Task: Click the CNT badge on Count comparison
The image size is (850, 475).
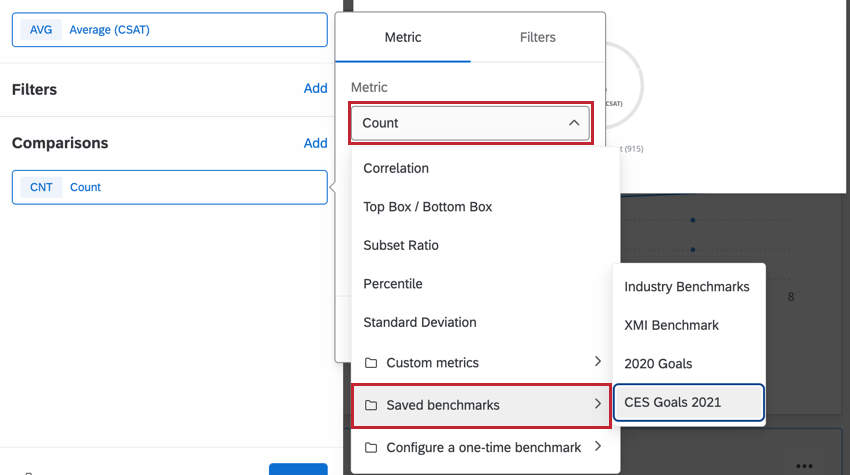Action: [41, 187]
